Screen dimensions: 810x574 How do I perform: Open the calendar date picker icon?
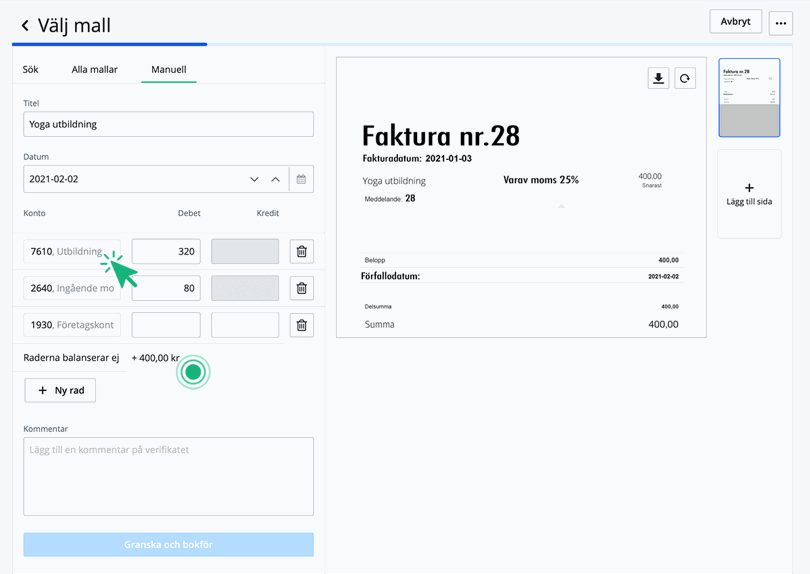(301, 179)
